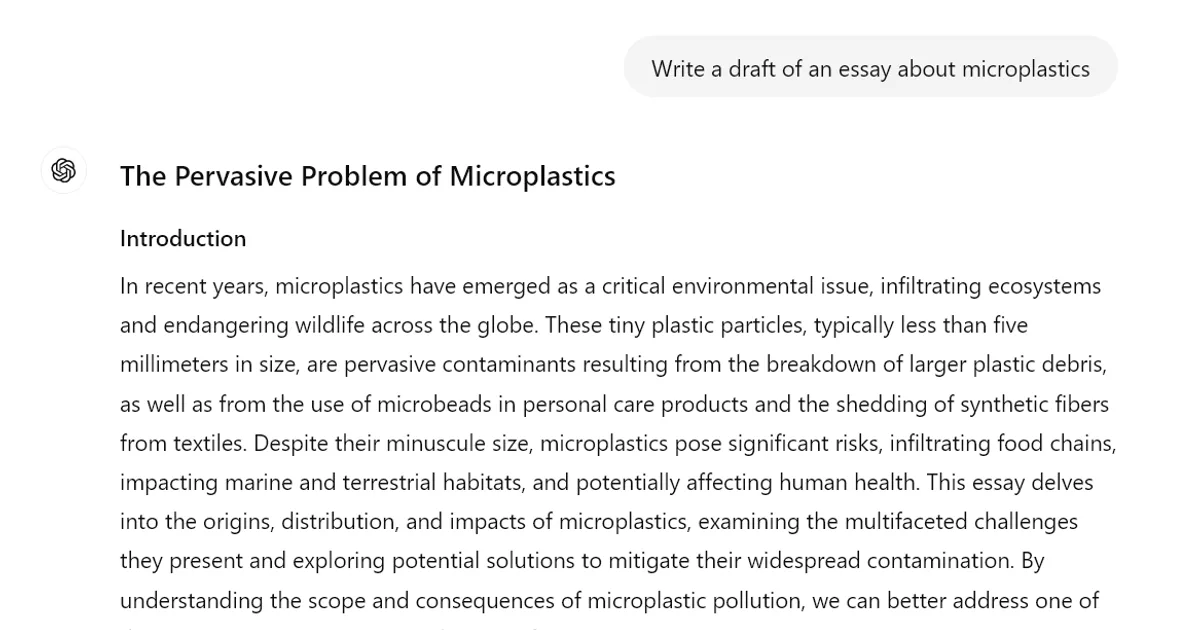Click the word 'ecosystems' in the paragraph

click(1044, 286)
